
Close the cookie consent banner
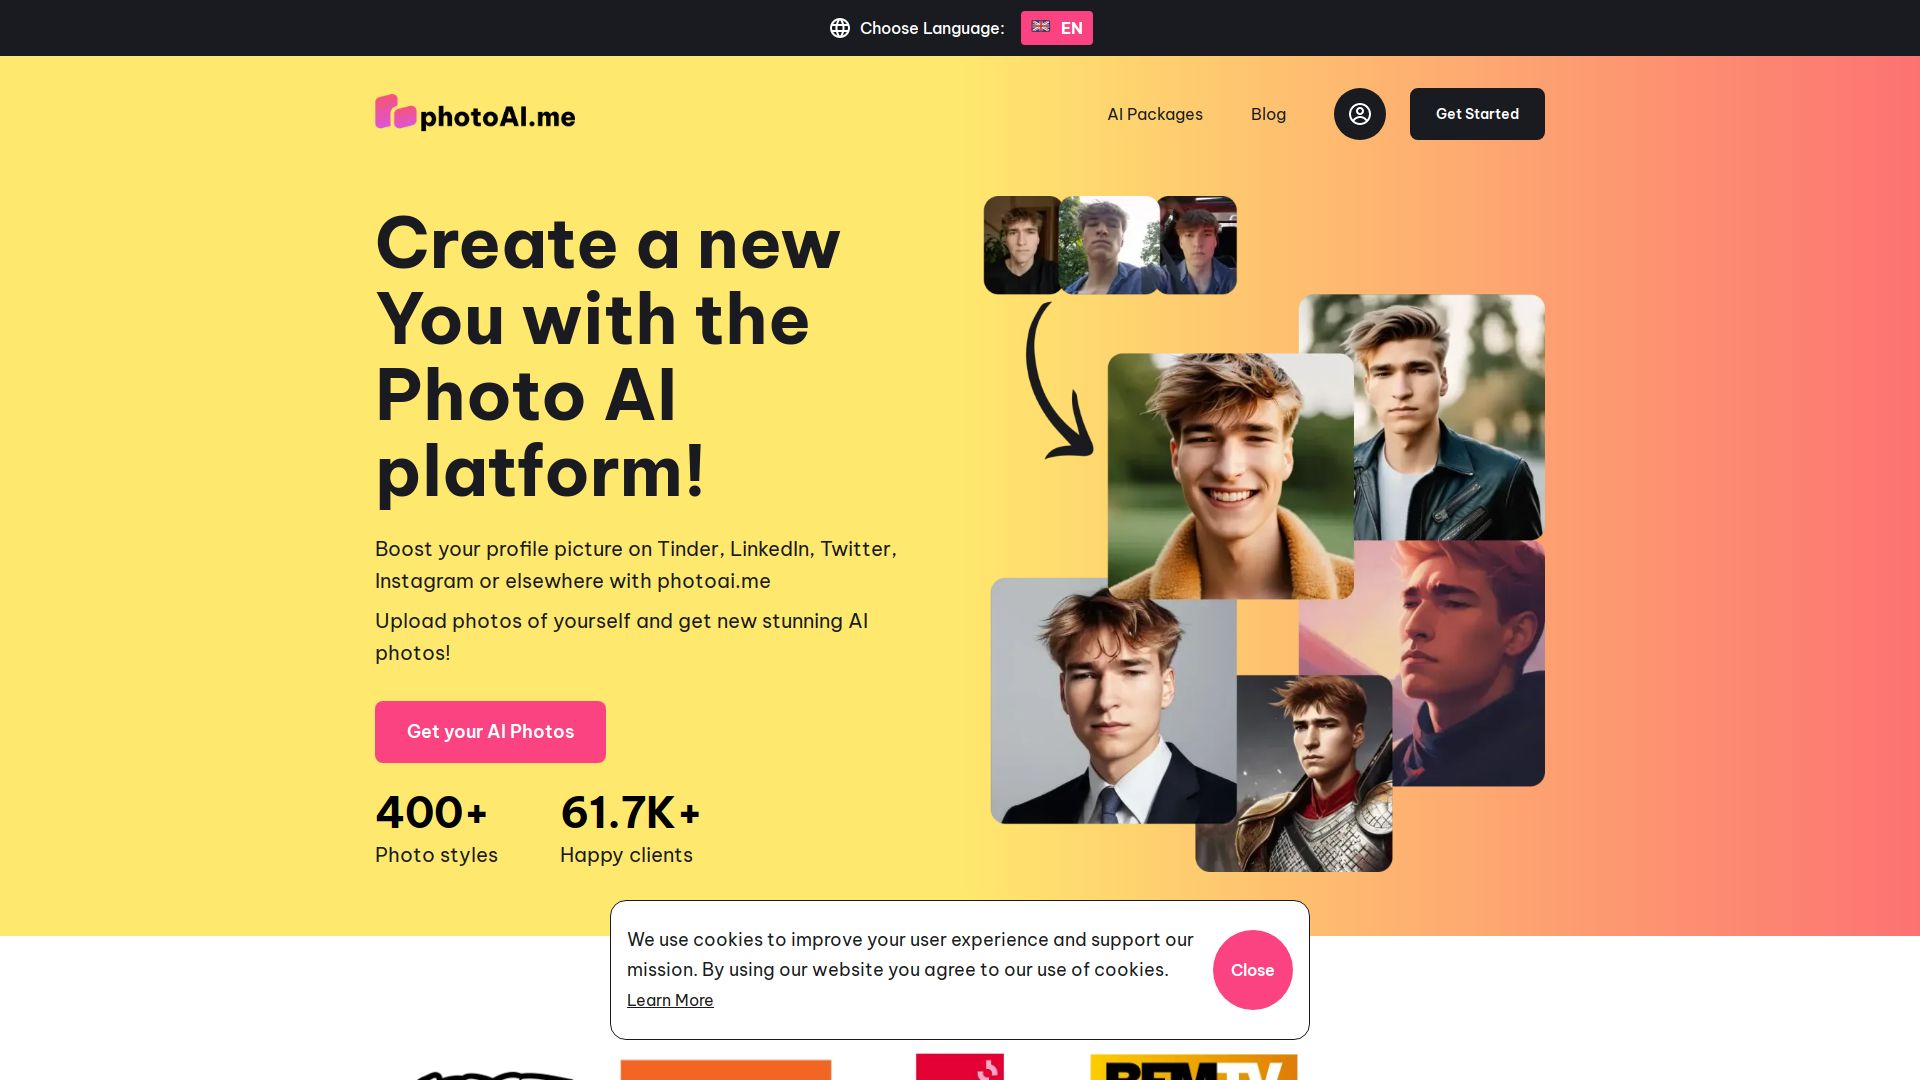[x=1252, y=970]
